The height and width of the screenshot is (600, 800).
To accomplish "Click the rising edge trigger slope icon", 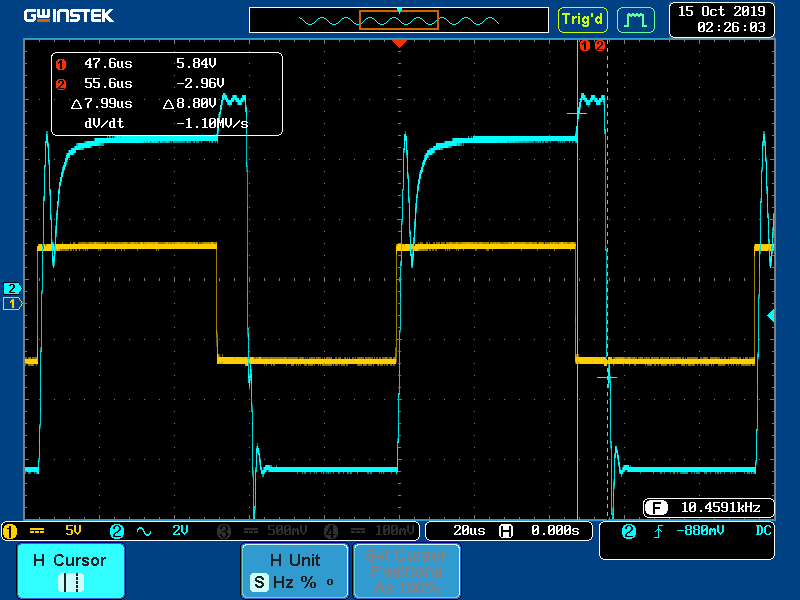I will point(658,532).
